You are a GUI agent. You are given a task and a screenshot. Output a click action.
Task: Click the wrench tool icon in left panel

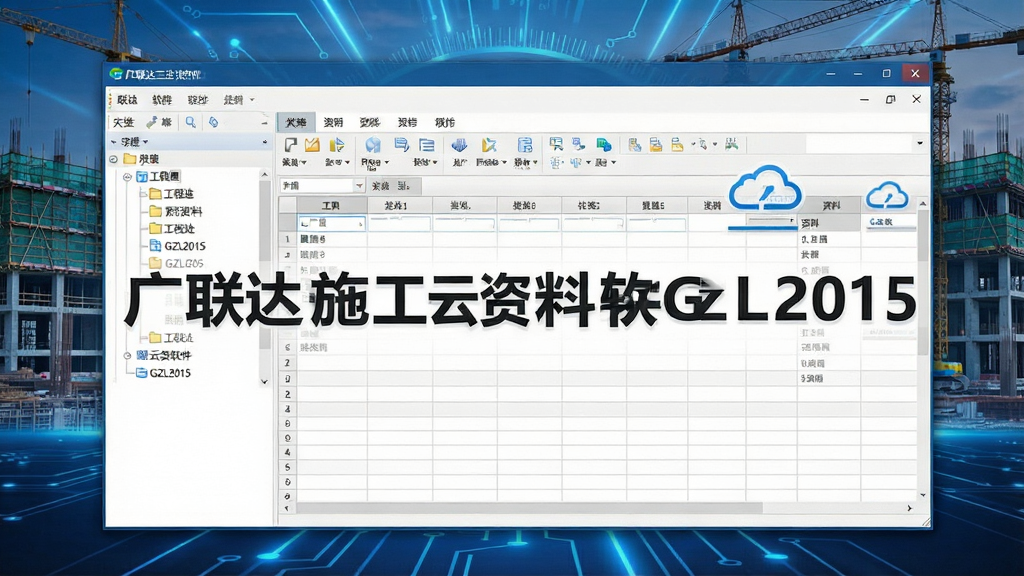tap(152, 122)
